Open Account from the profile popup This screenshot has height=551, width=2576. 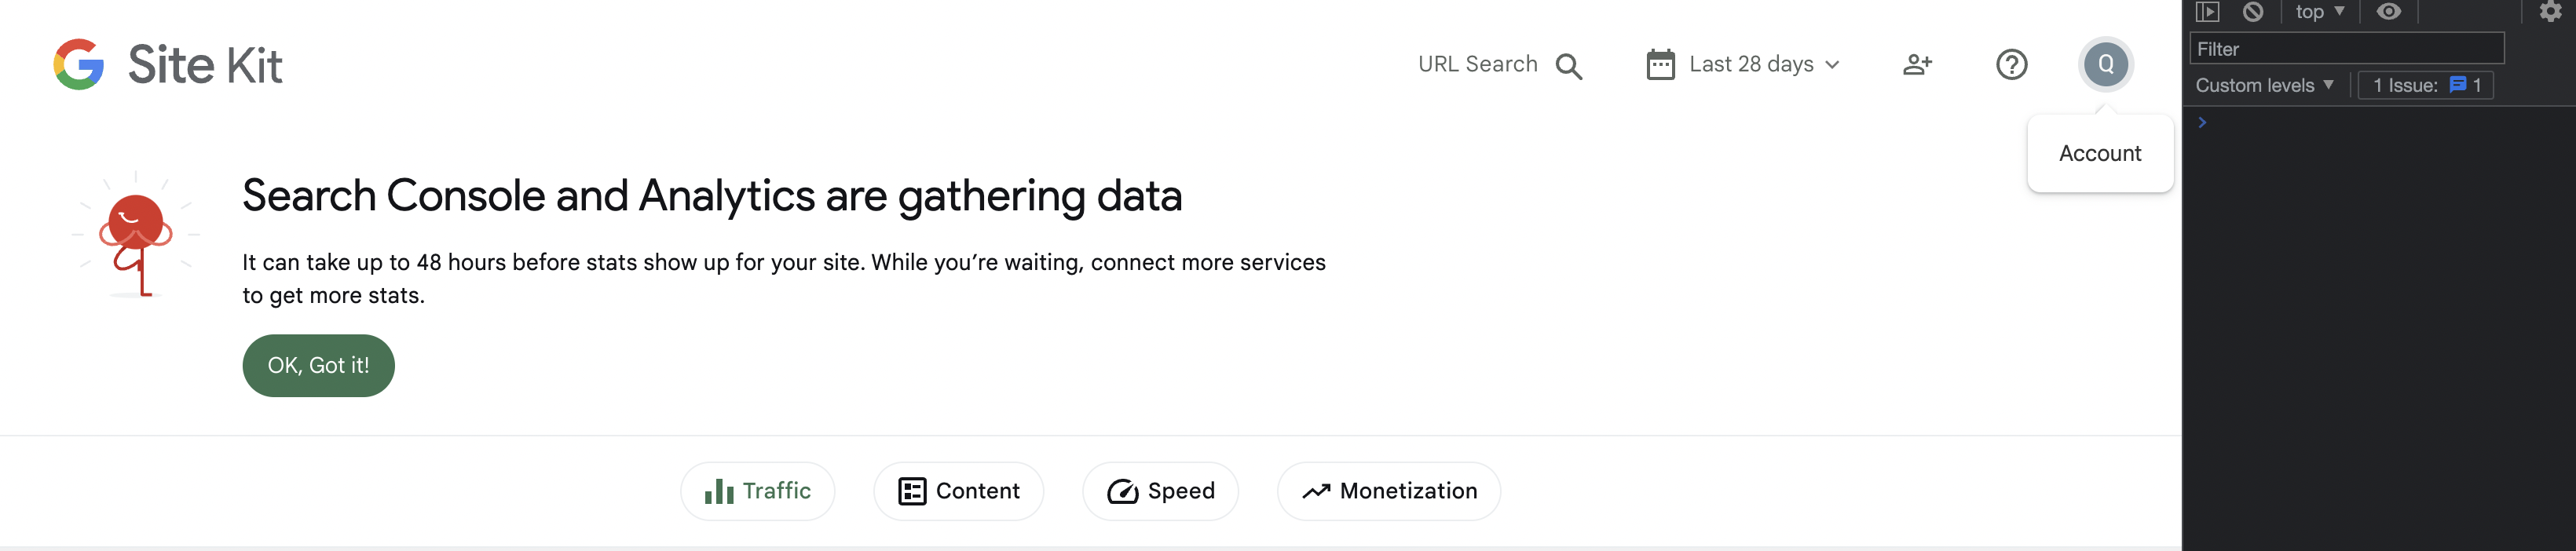[x=2100, y=153]
